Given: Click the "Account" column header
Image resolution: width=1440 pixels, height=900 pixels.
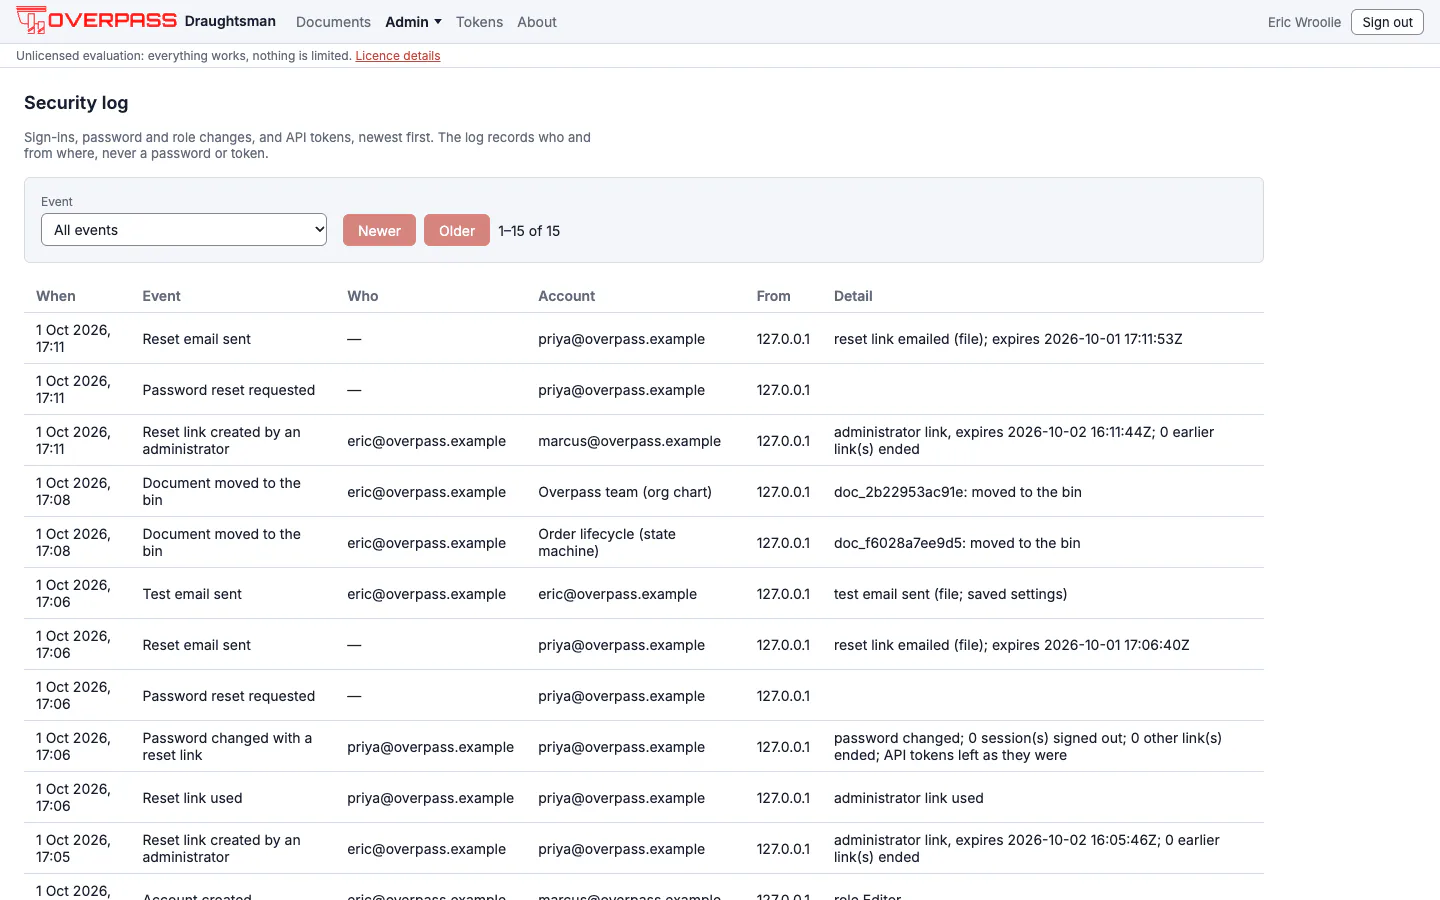Looking at the screenshot, I should click(x=567, y=296).
